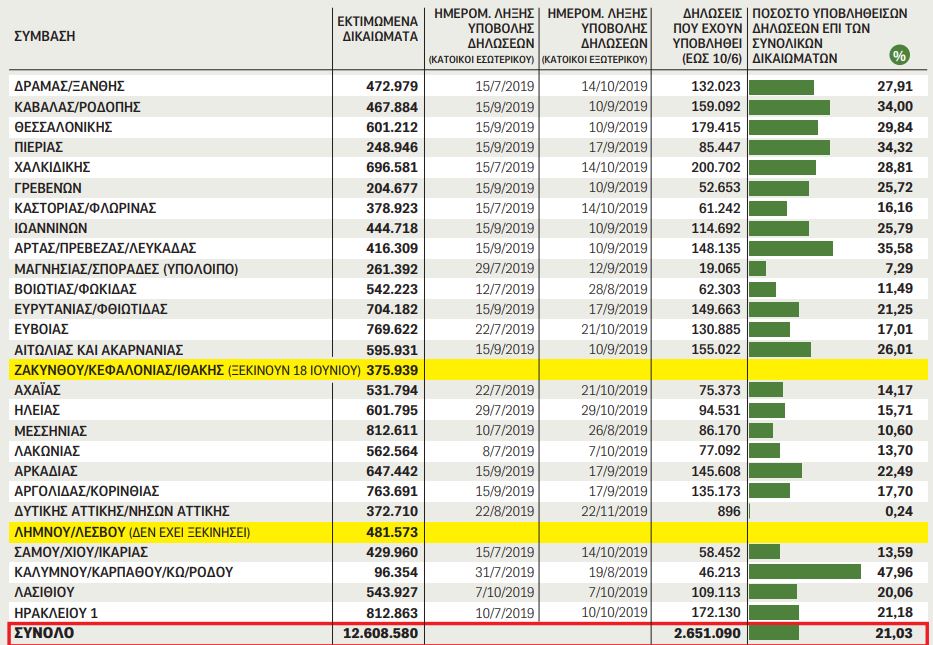Click the ΗΡΑΚΛΕΙΟΥ 1 row label

pyautogui.click(x=55, y=611)
